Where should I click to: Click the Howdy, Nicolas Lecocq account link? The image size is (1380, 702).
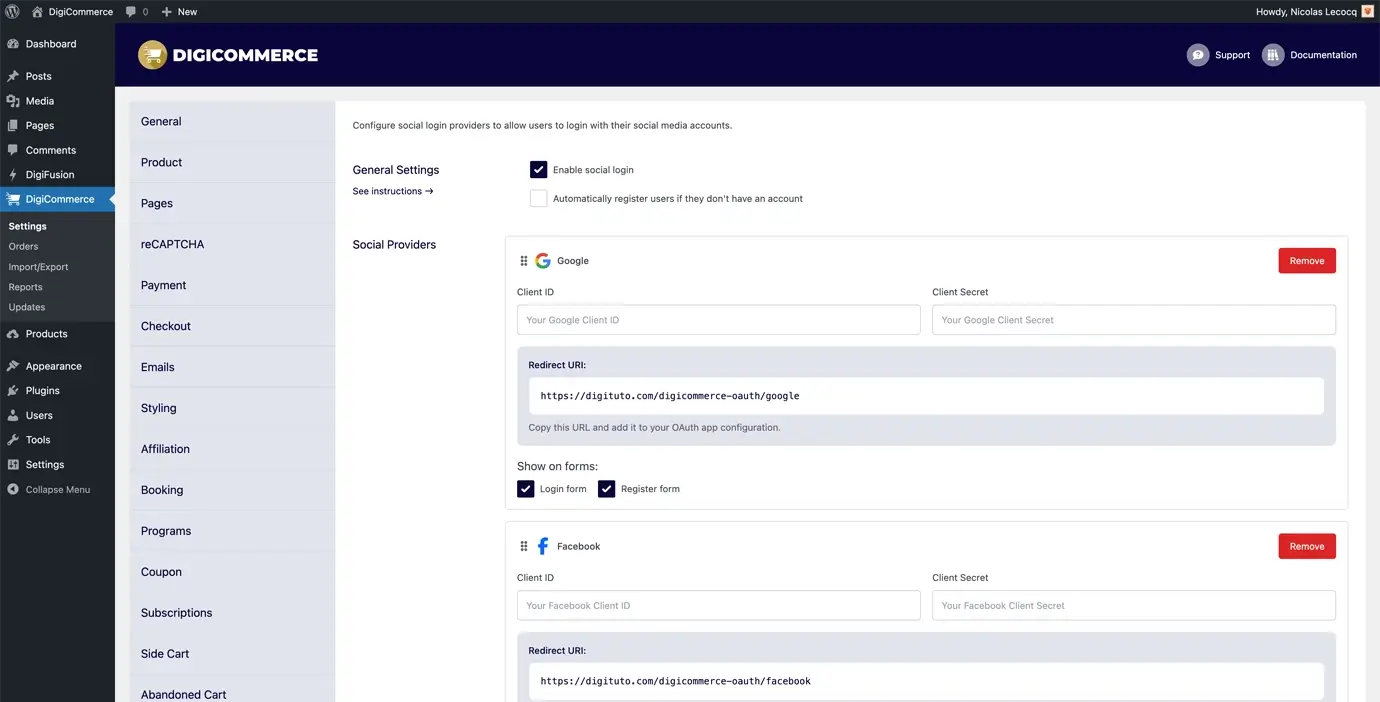click(x=1314, y=12)
